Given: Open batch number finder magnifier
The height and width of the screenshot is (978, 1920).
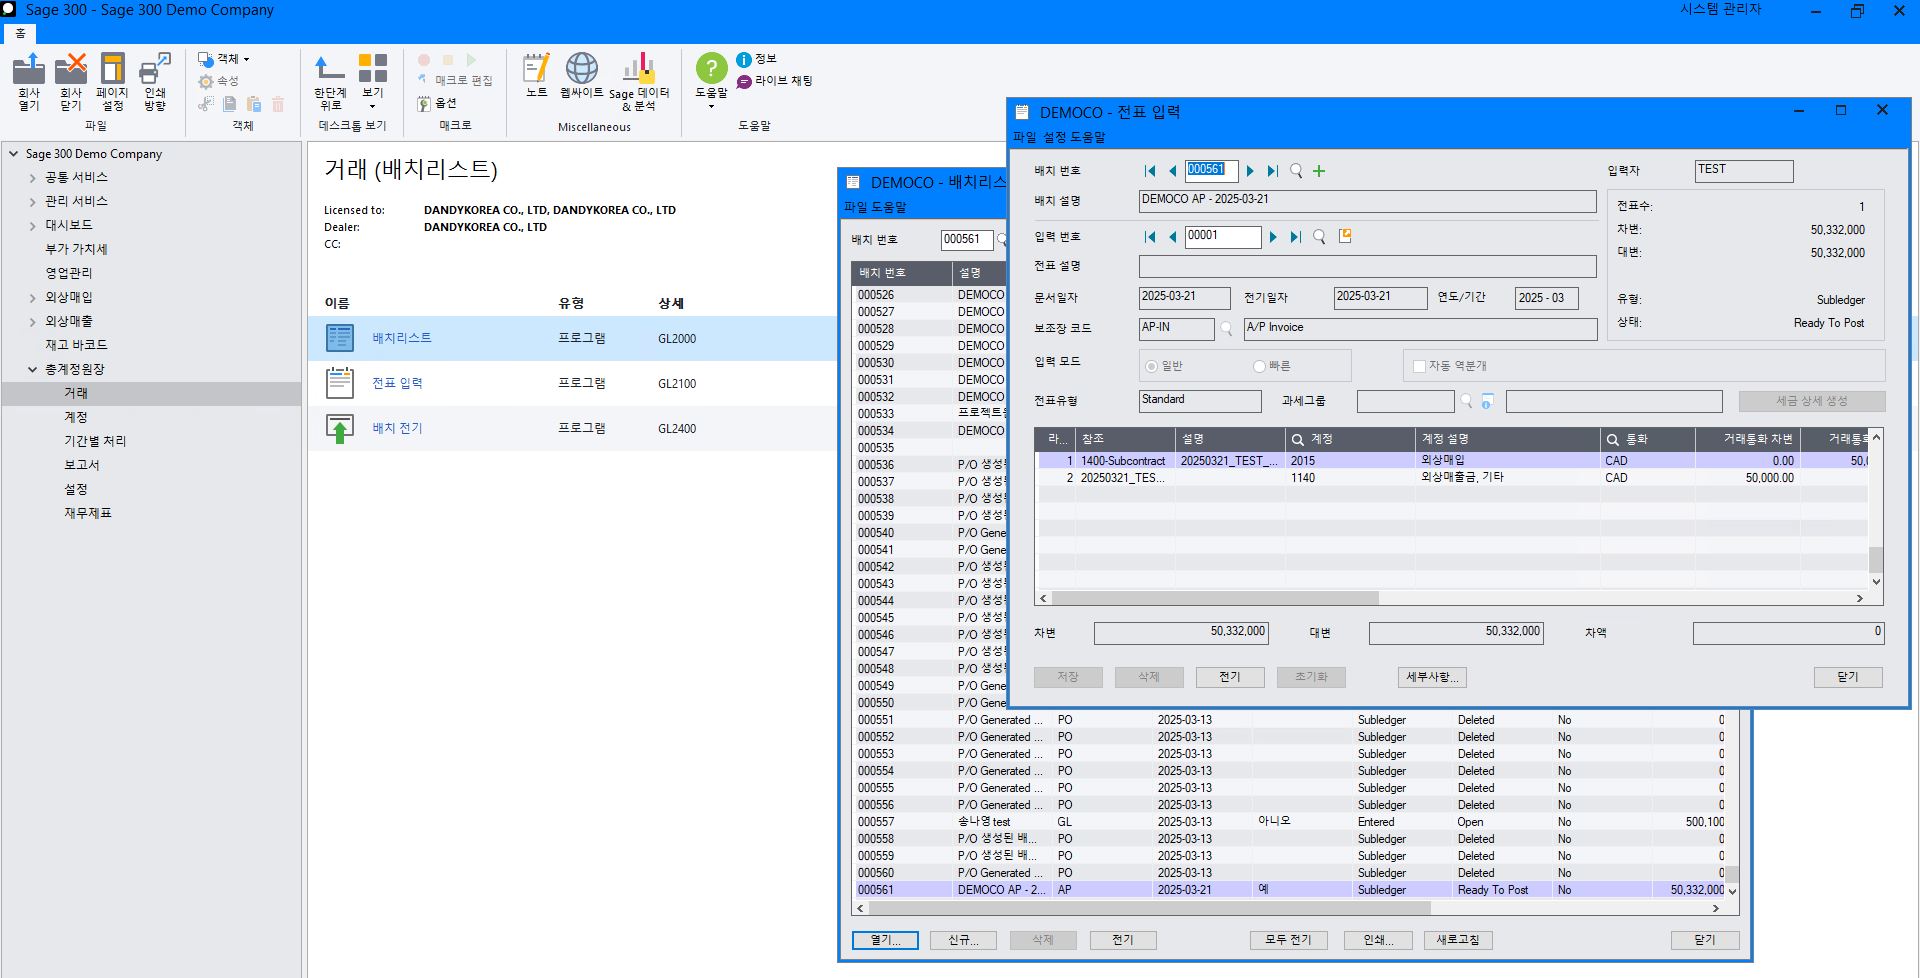Looking at the screenshot, I should (1296, 171).
